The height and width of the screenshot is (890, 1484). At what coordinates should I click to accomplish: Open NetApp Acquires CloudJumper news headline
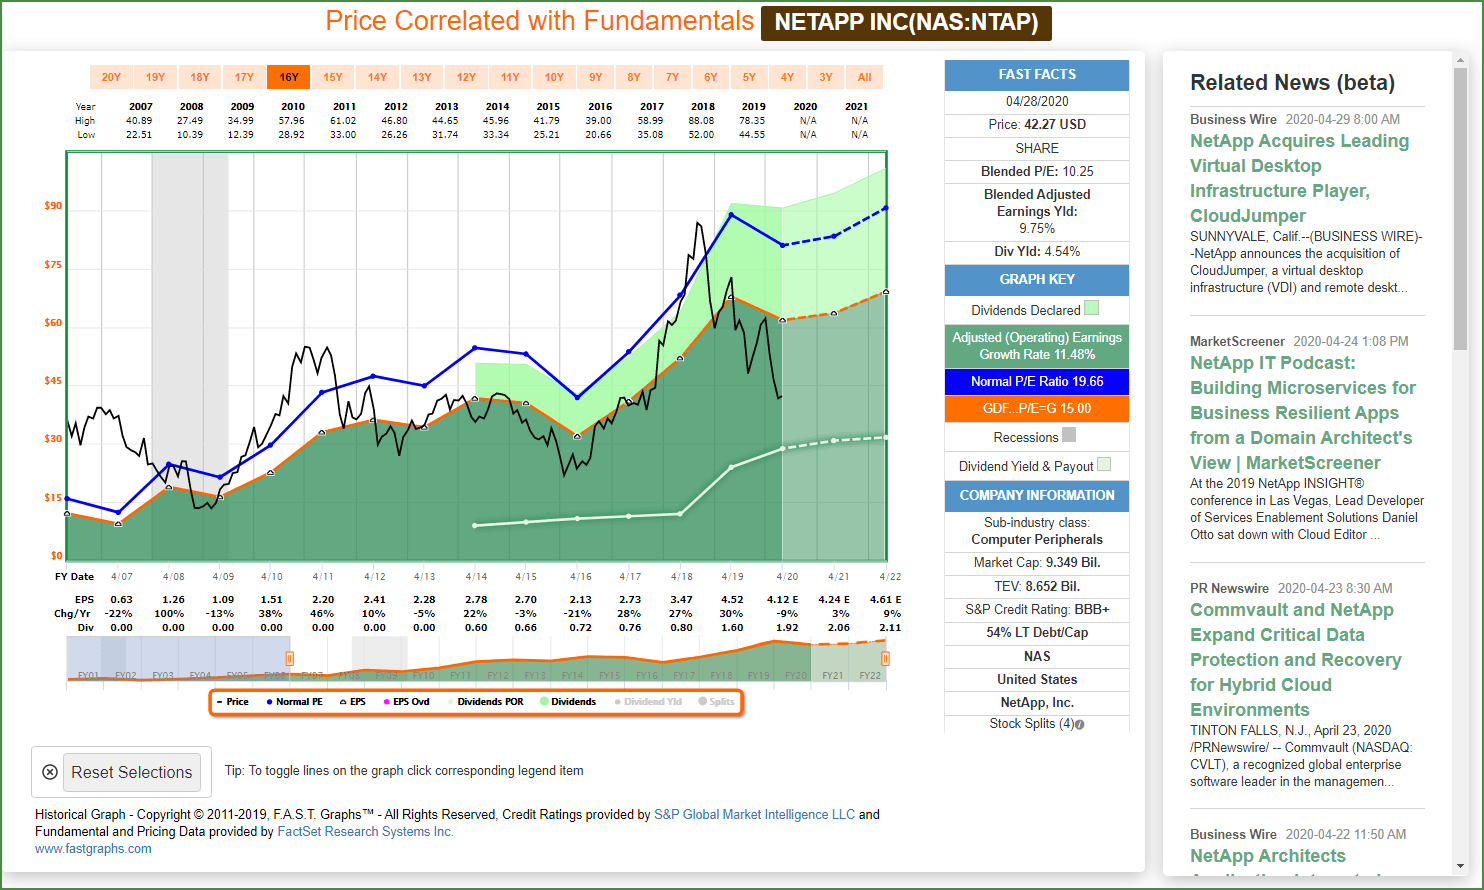1300,178
